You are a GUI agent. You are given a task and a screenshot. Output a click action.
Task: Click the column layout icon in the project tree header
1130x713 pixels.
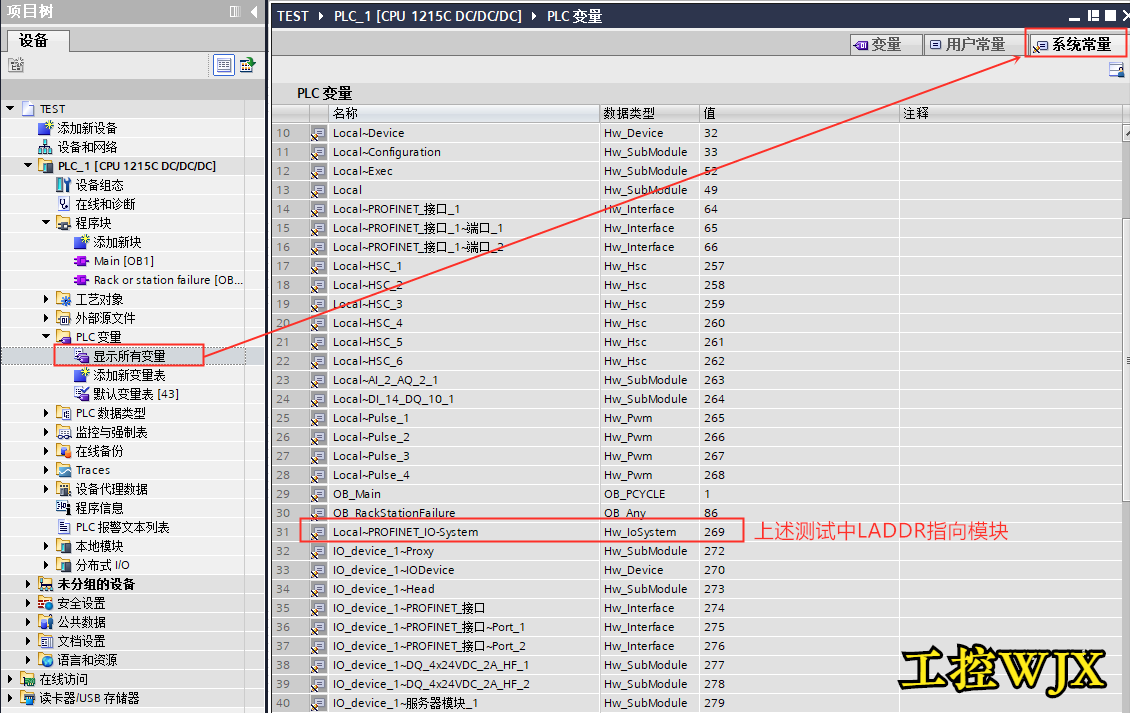235,11
